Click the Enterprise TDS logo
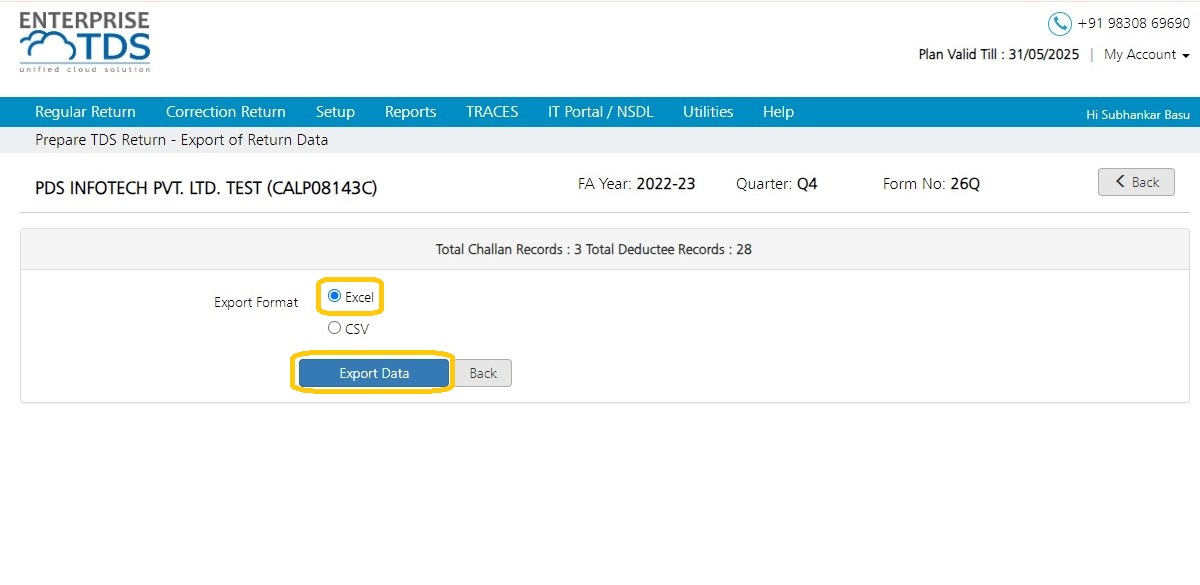This screenshot has width=1200, height=585. 85,42
